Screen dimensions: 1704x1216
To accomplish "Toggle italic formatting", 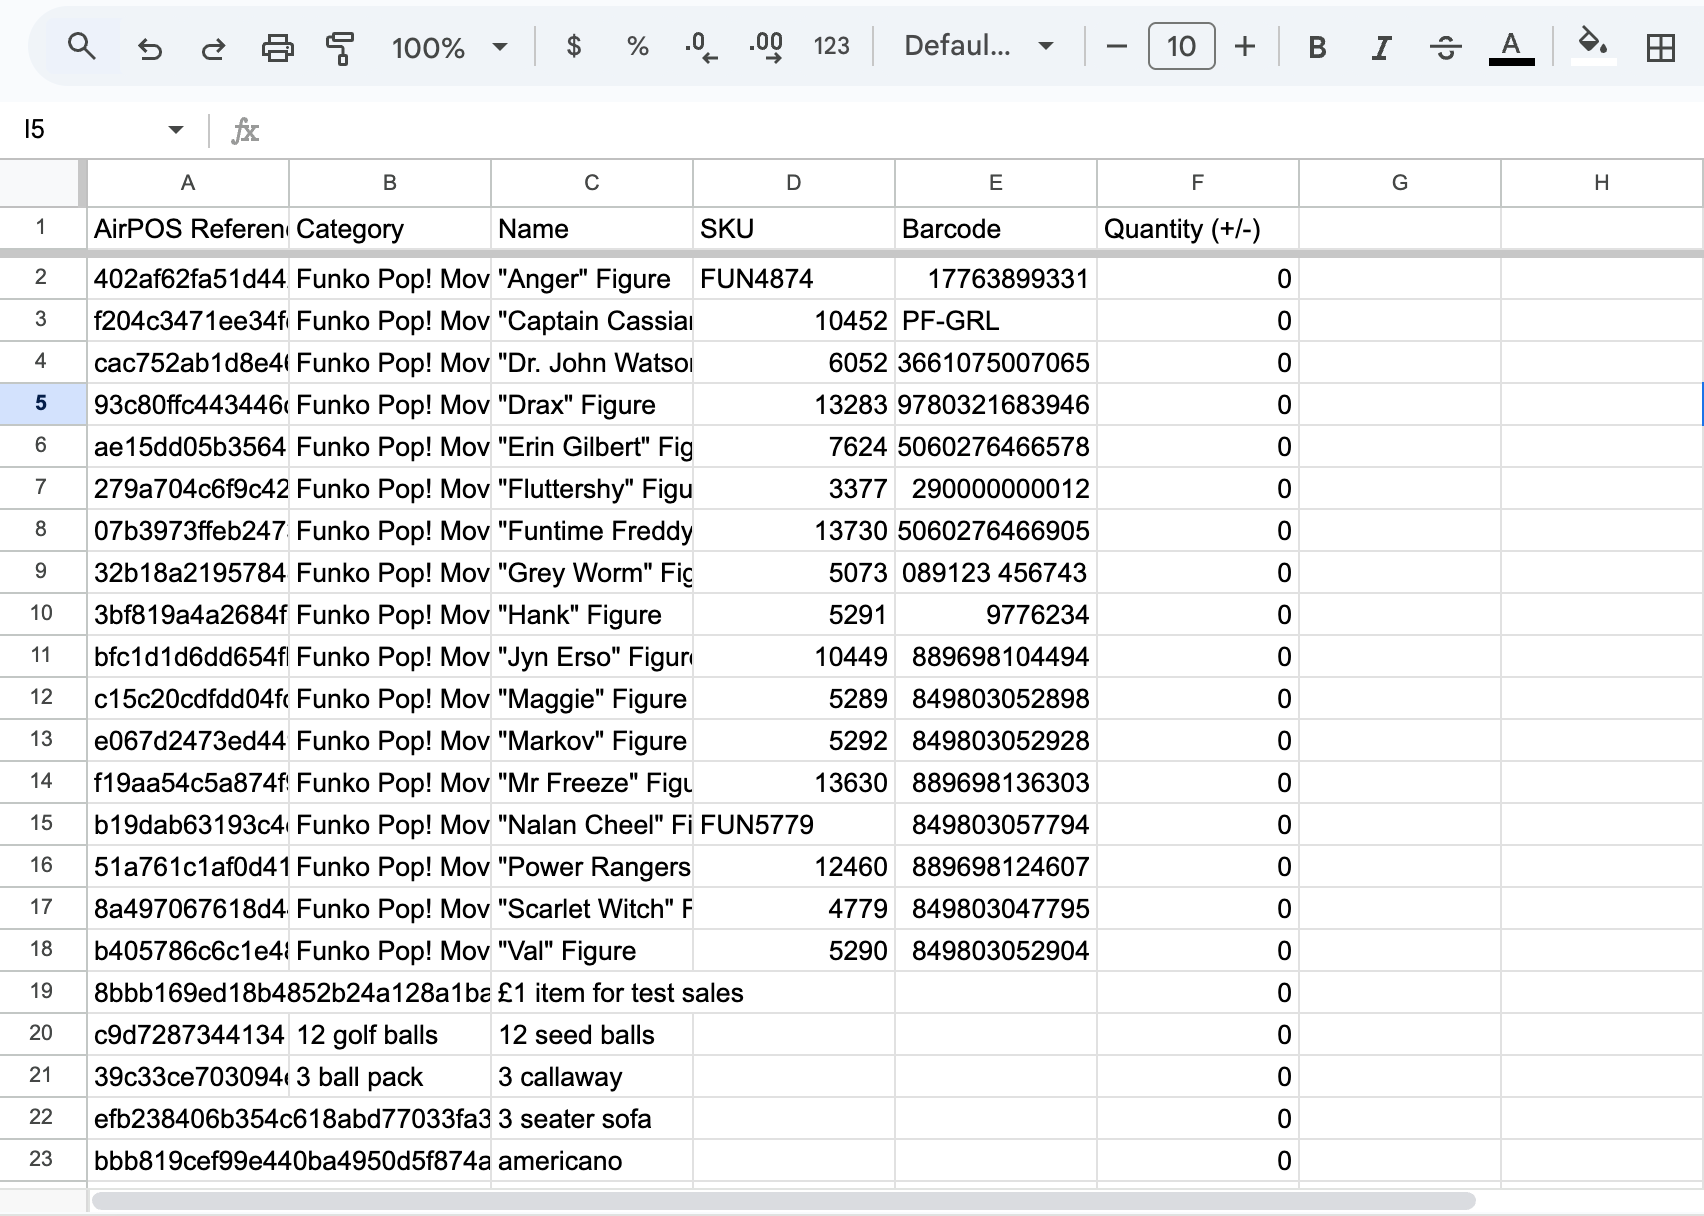I will pos(1381,47).
